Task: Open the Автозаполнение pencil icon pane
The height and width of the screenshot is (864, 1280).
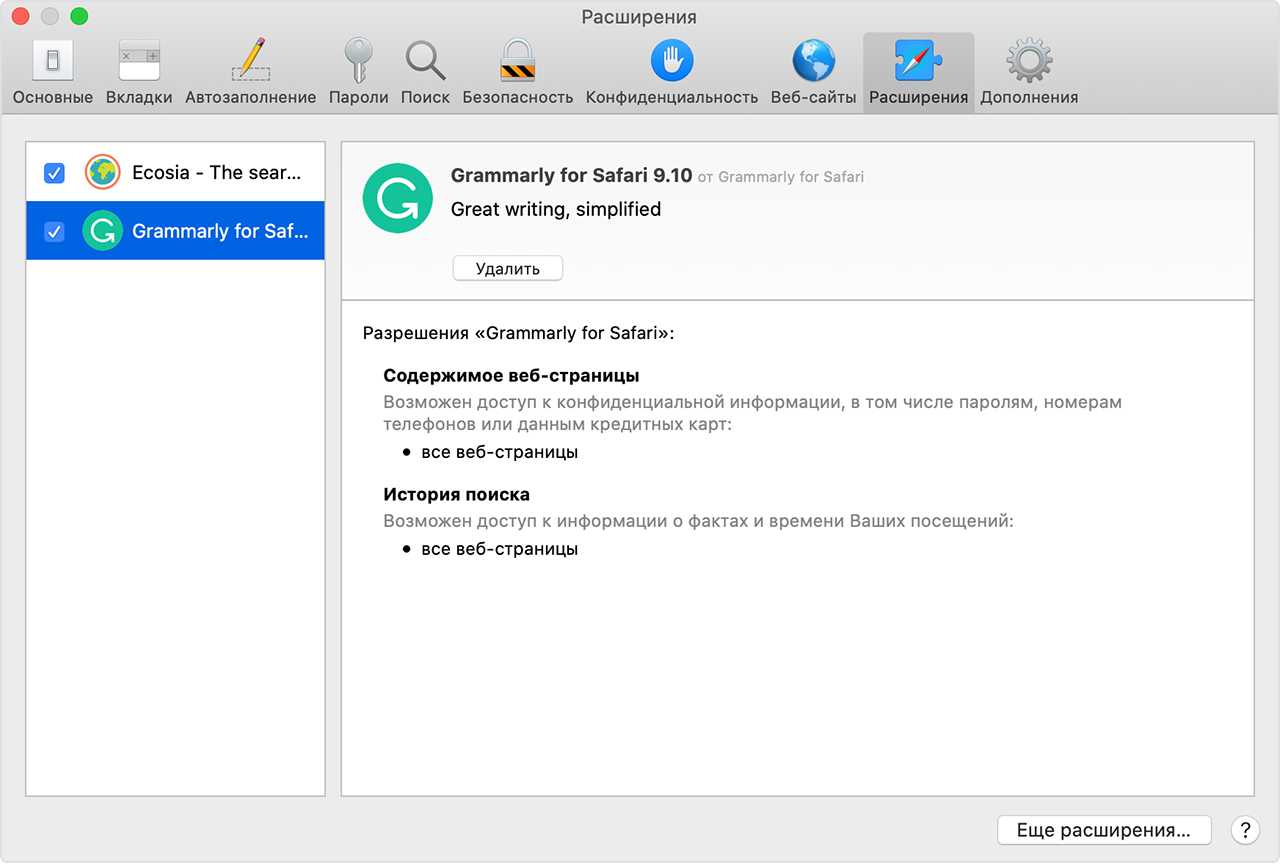Action: pyautogui.click(x=250, y=72)
